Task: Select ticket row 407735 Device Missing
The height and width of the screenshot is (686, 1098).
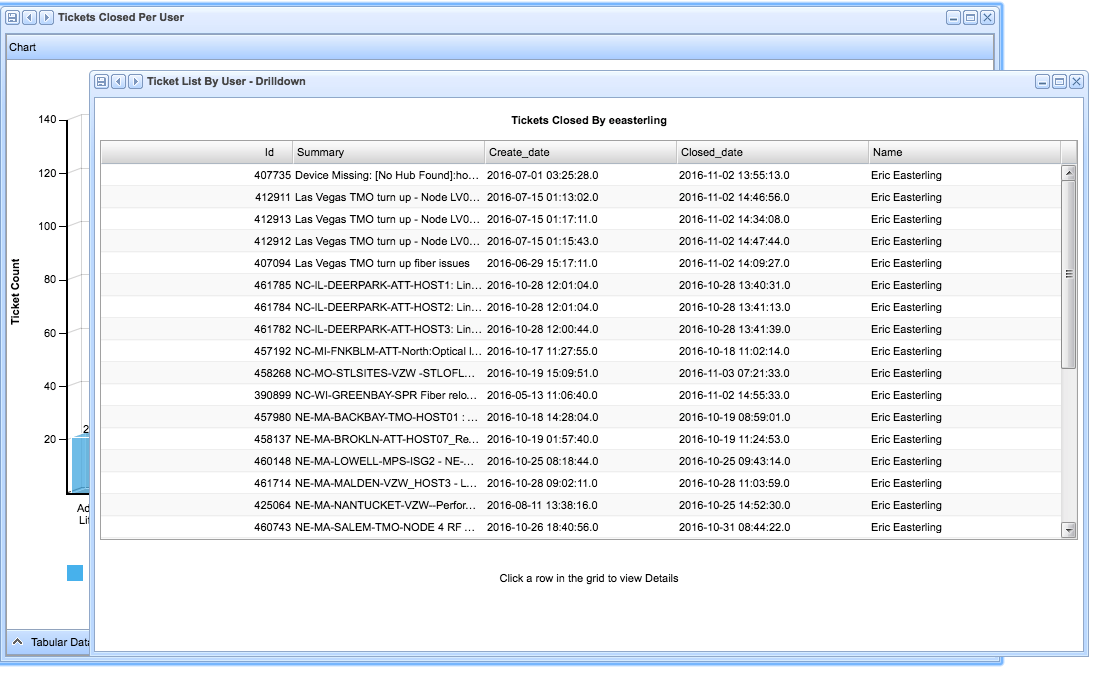Action: pyautogui.click(x=580, y=175)
